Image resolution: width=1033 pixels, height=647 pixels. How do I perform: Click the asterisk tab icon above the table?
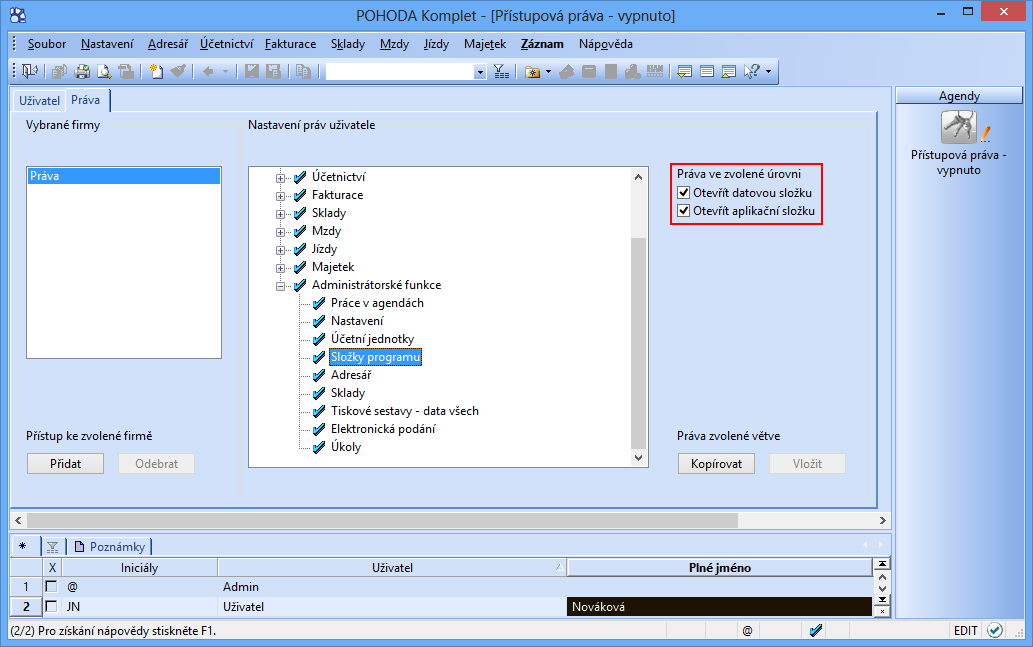click(22, 546)
